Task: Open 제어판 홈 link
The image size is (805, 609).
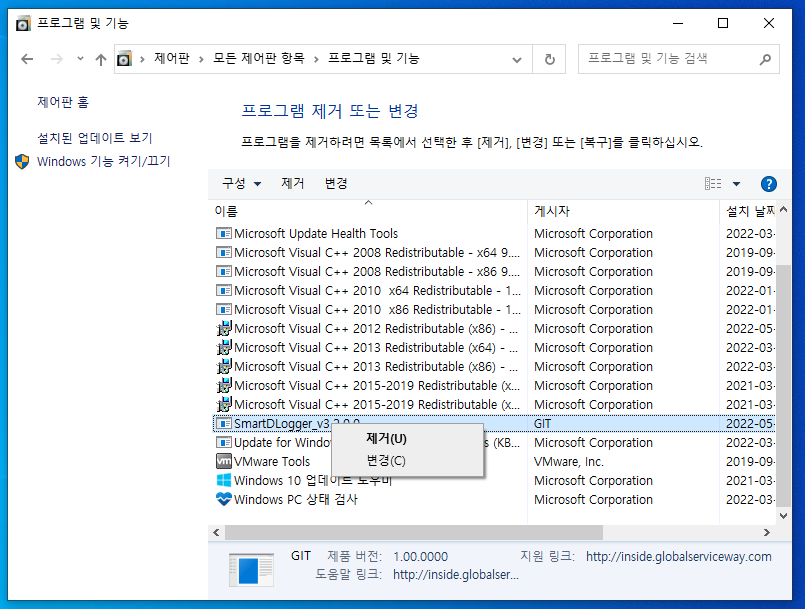Action: point(63,102)
